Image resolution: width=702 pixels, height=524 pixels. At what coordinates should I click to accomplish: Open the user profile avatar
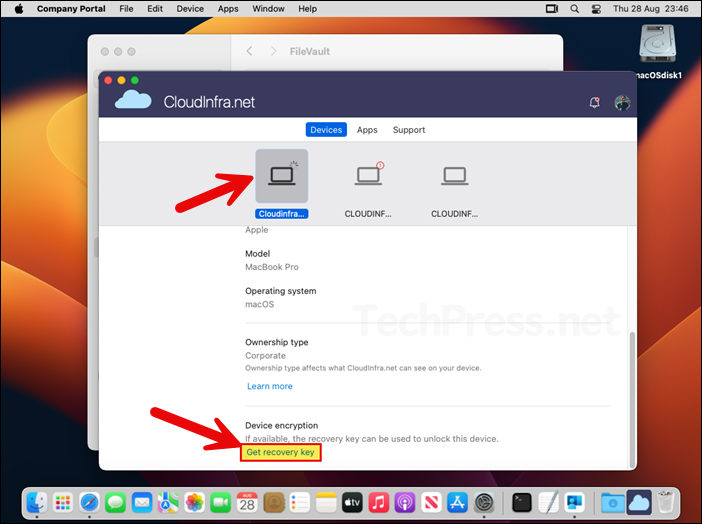(x=622, y=103)
